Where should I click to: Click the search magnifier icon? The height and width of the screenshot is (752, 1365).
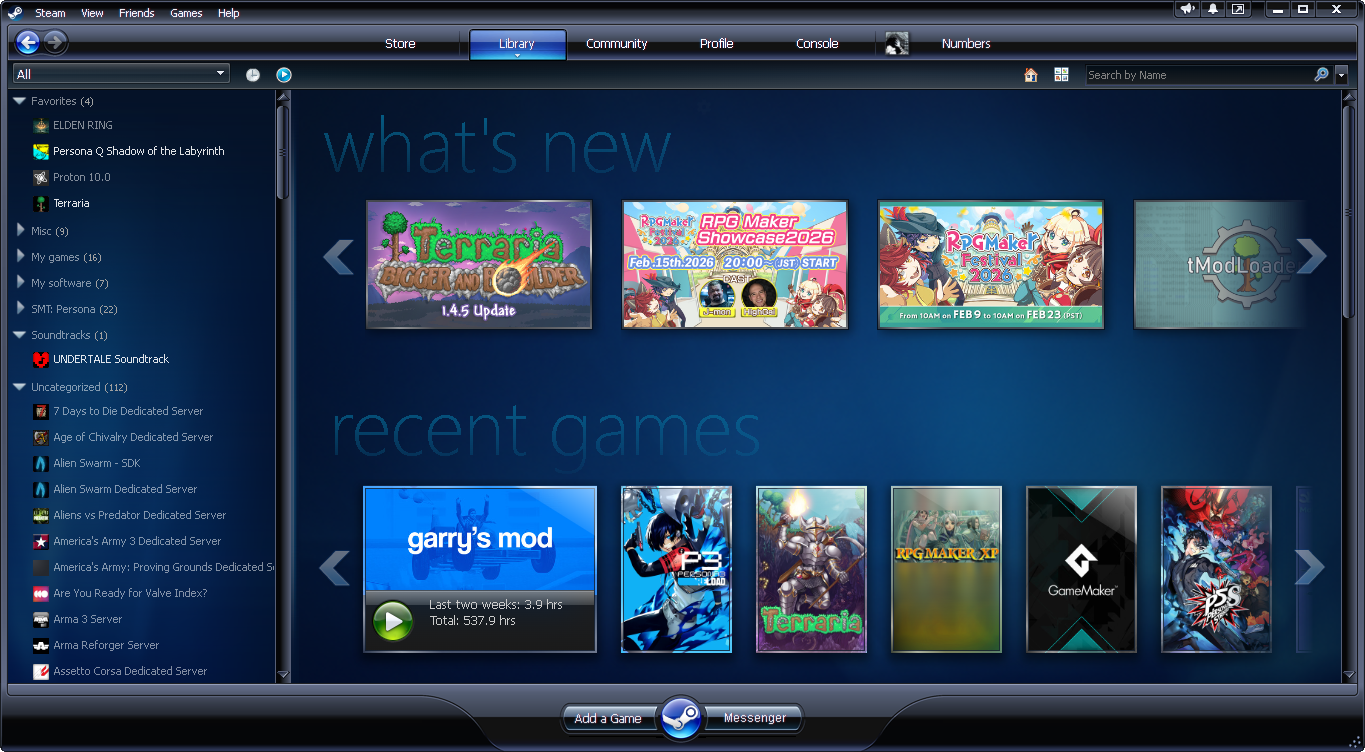pyautogui.click(x=1321, y=75)
